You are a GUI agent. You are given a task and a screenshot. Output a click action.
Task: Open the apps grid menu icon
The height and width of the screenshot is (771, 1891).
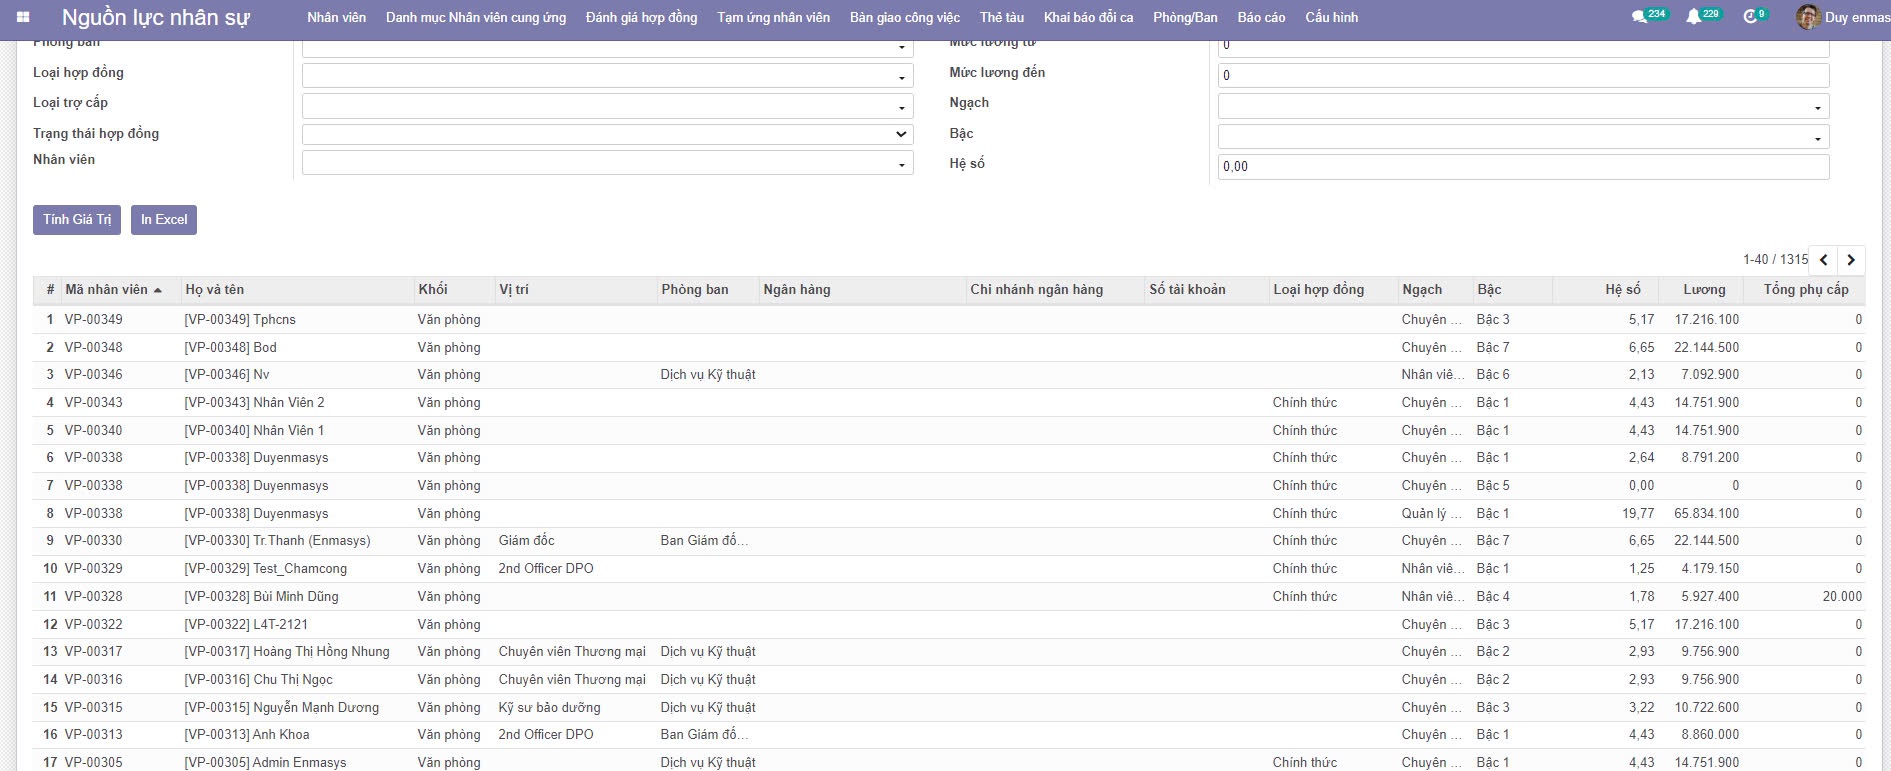(x=23, y=17)
